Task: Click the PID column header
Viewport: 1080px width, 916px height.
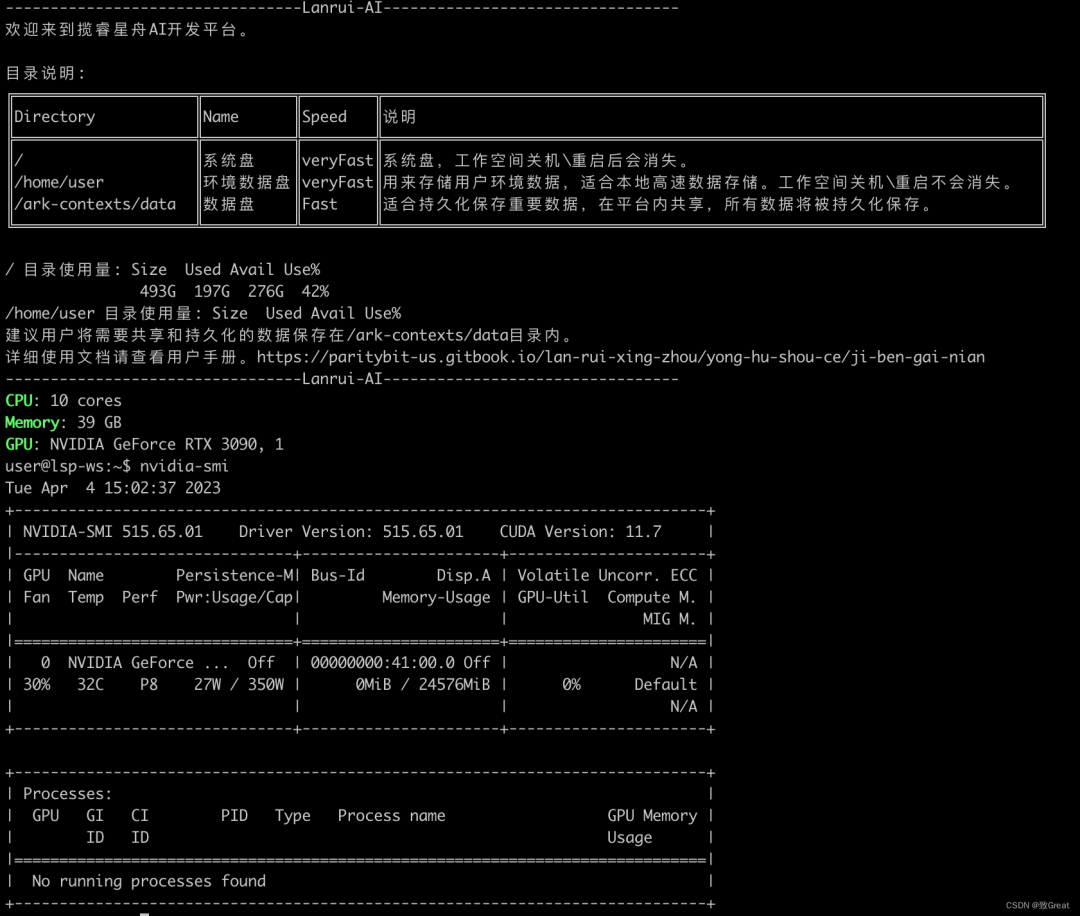Action: click(x=234, y=816)
